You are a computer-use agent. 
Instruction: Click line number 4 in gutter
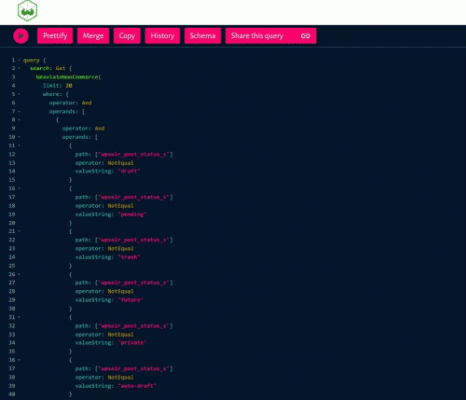click(14, 86)
